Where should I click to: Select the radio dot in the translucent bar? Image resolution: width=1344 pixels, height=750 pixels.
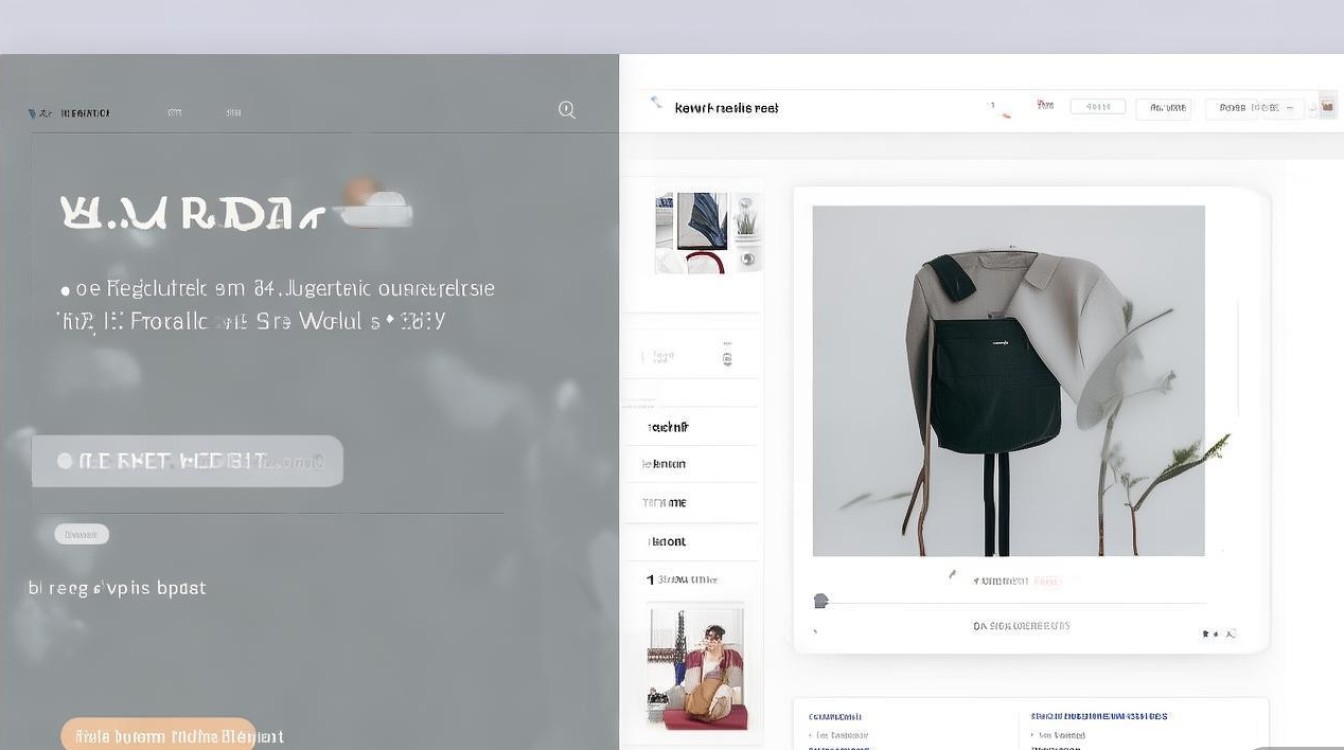[65, 461]
